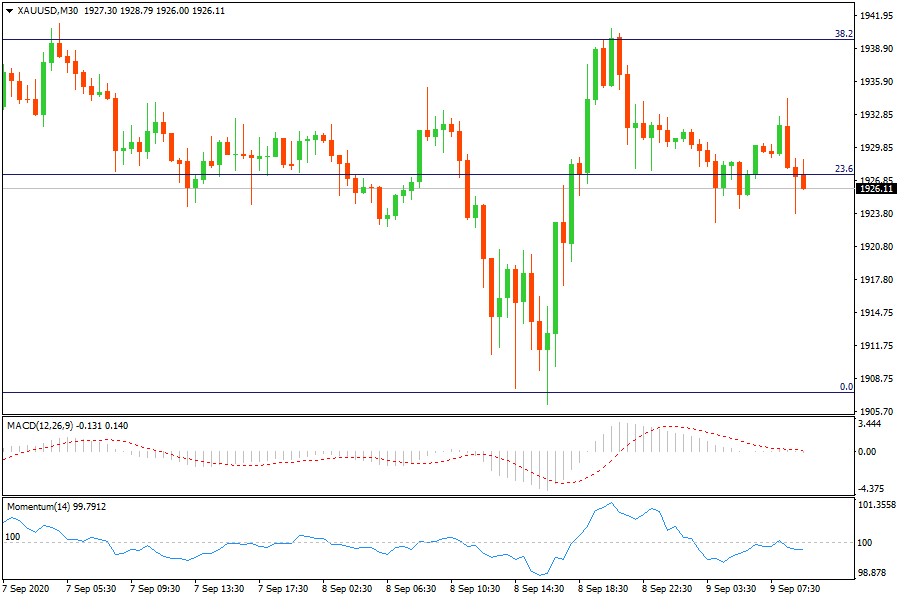Click the 9 Sep 07:30 time label

pos(795,589)
